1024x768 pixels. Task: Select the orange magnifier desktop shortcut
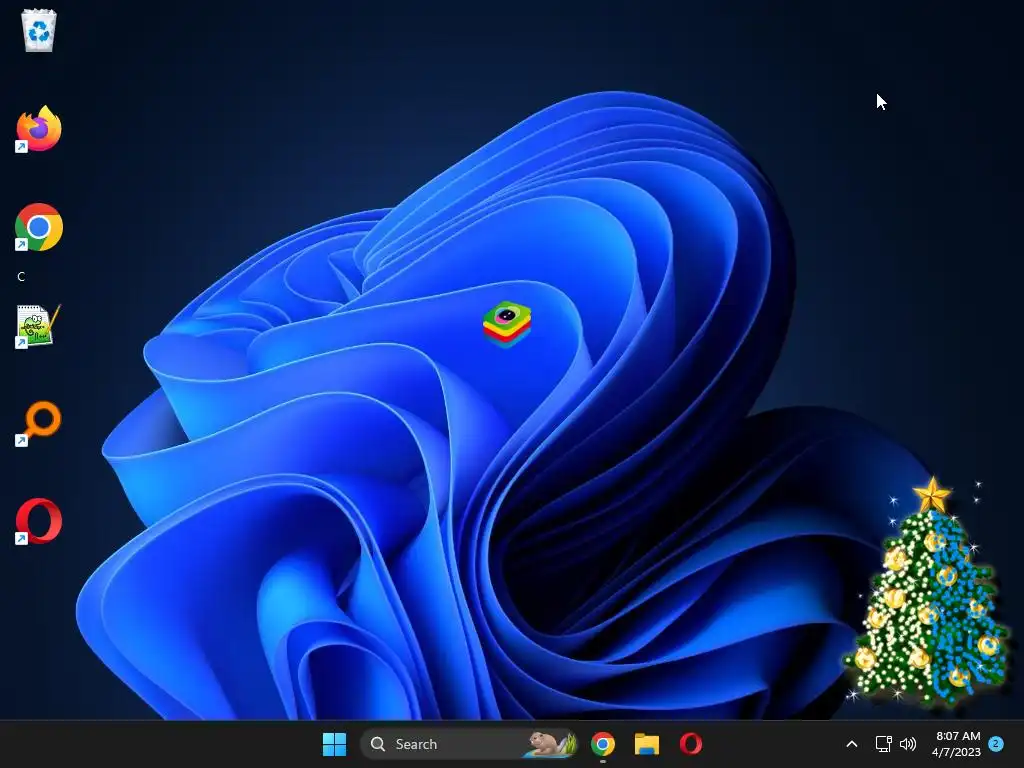[x=39, y=423]
